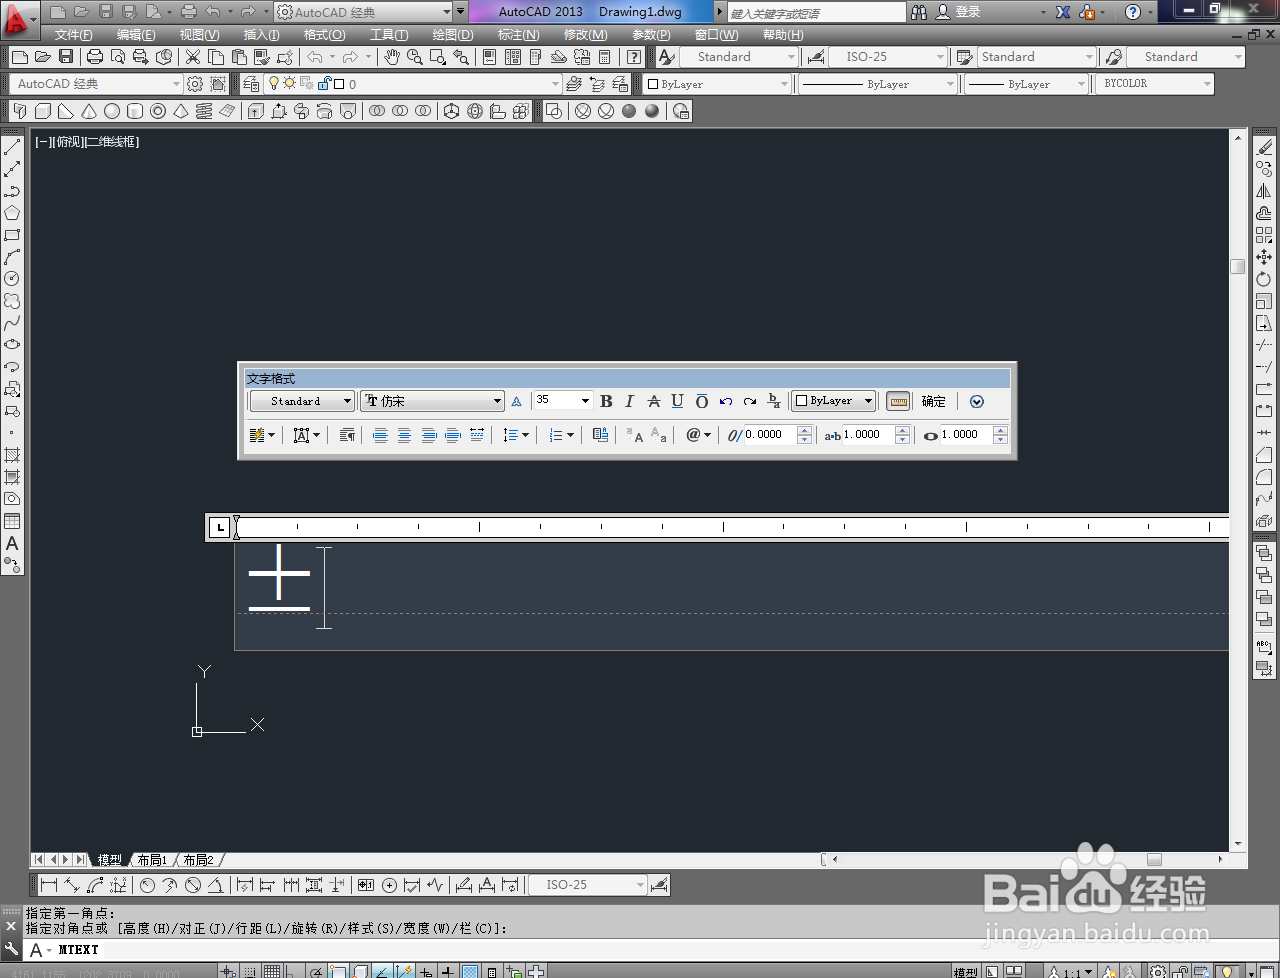Open the 仿宋 font dropdown

click(432, 401)
